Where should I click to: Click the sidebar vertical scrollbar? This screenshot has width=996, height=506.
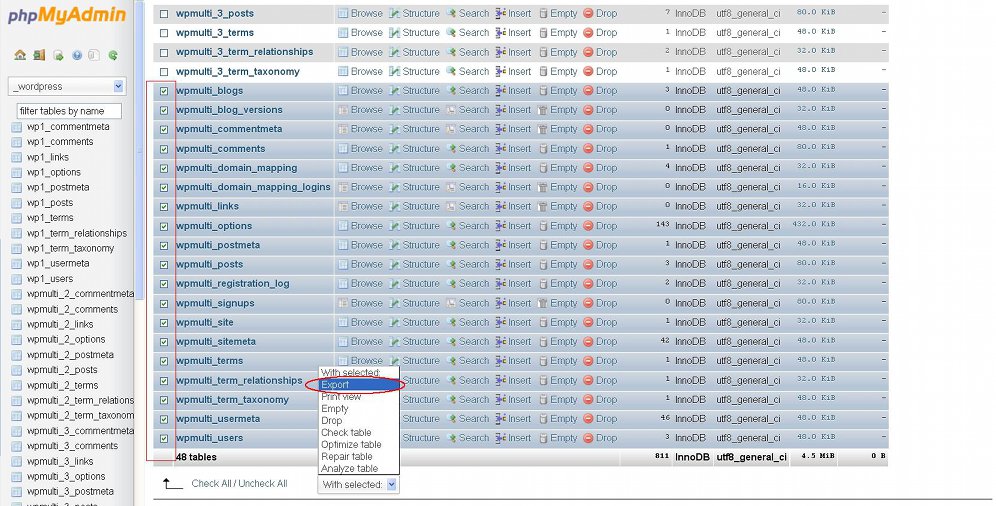click(x=140, y=152)
